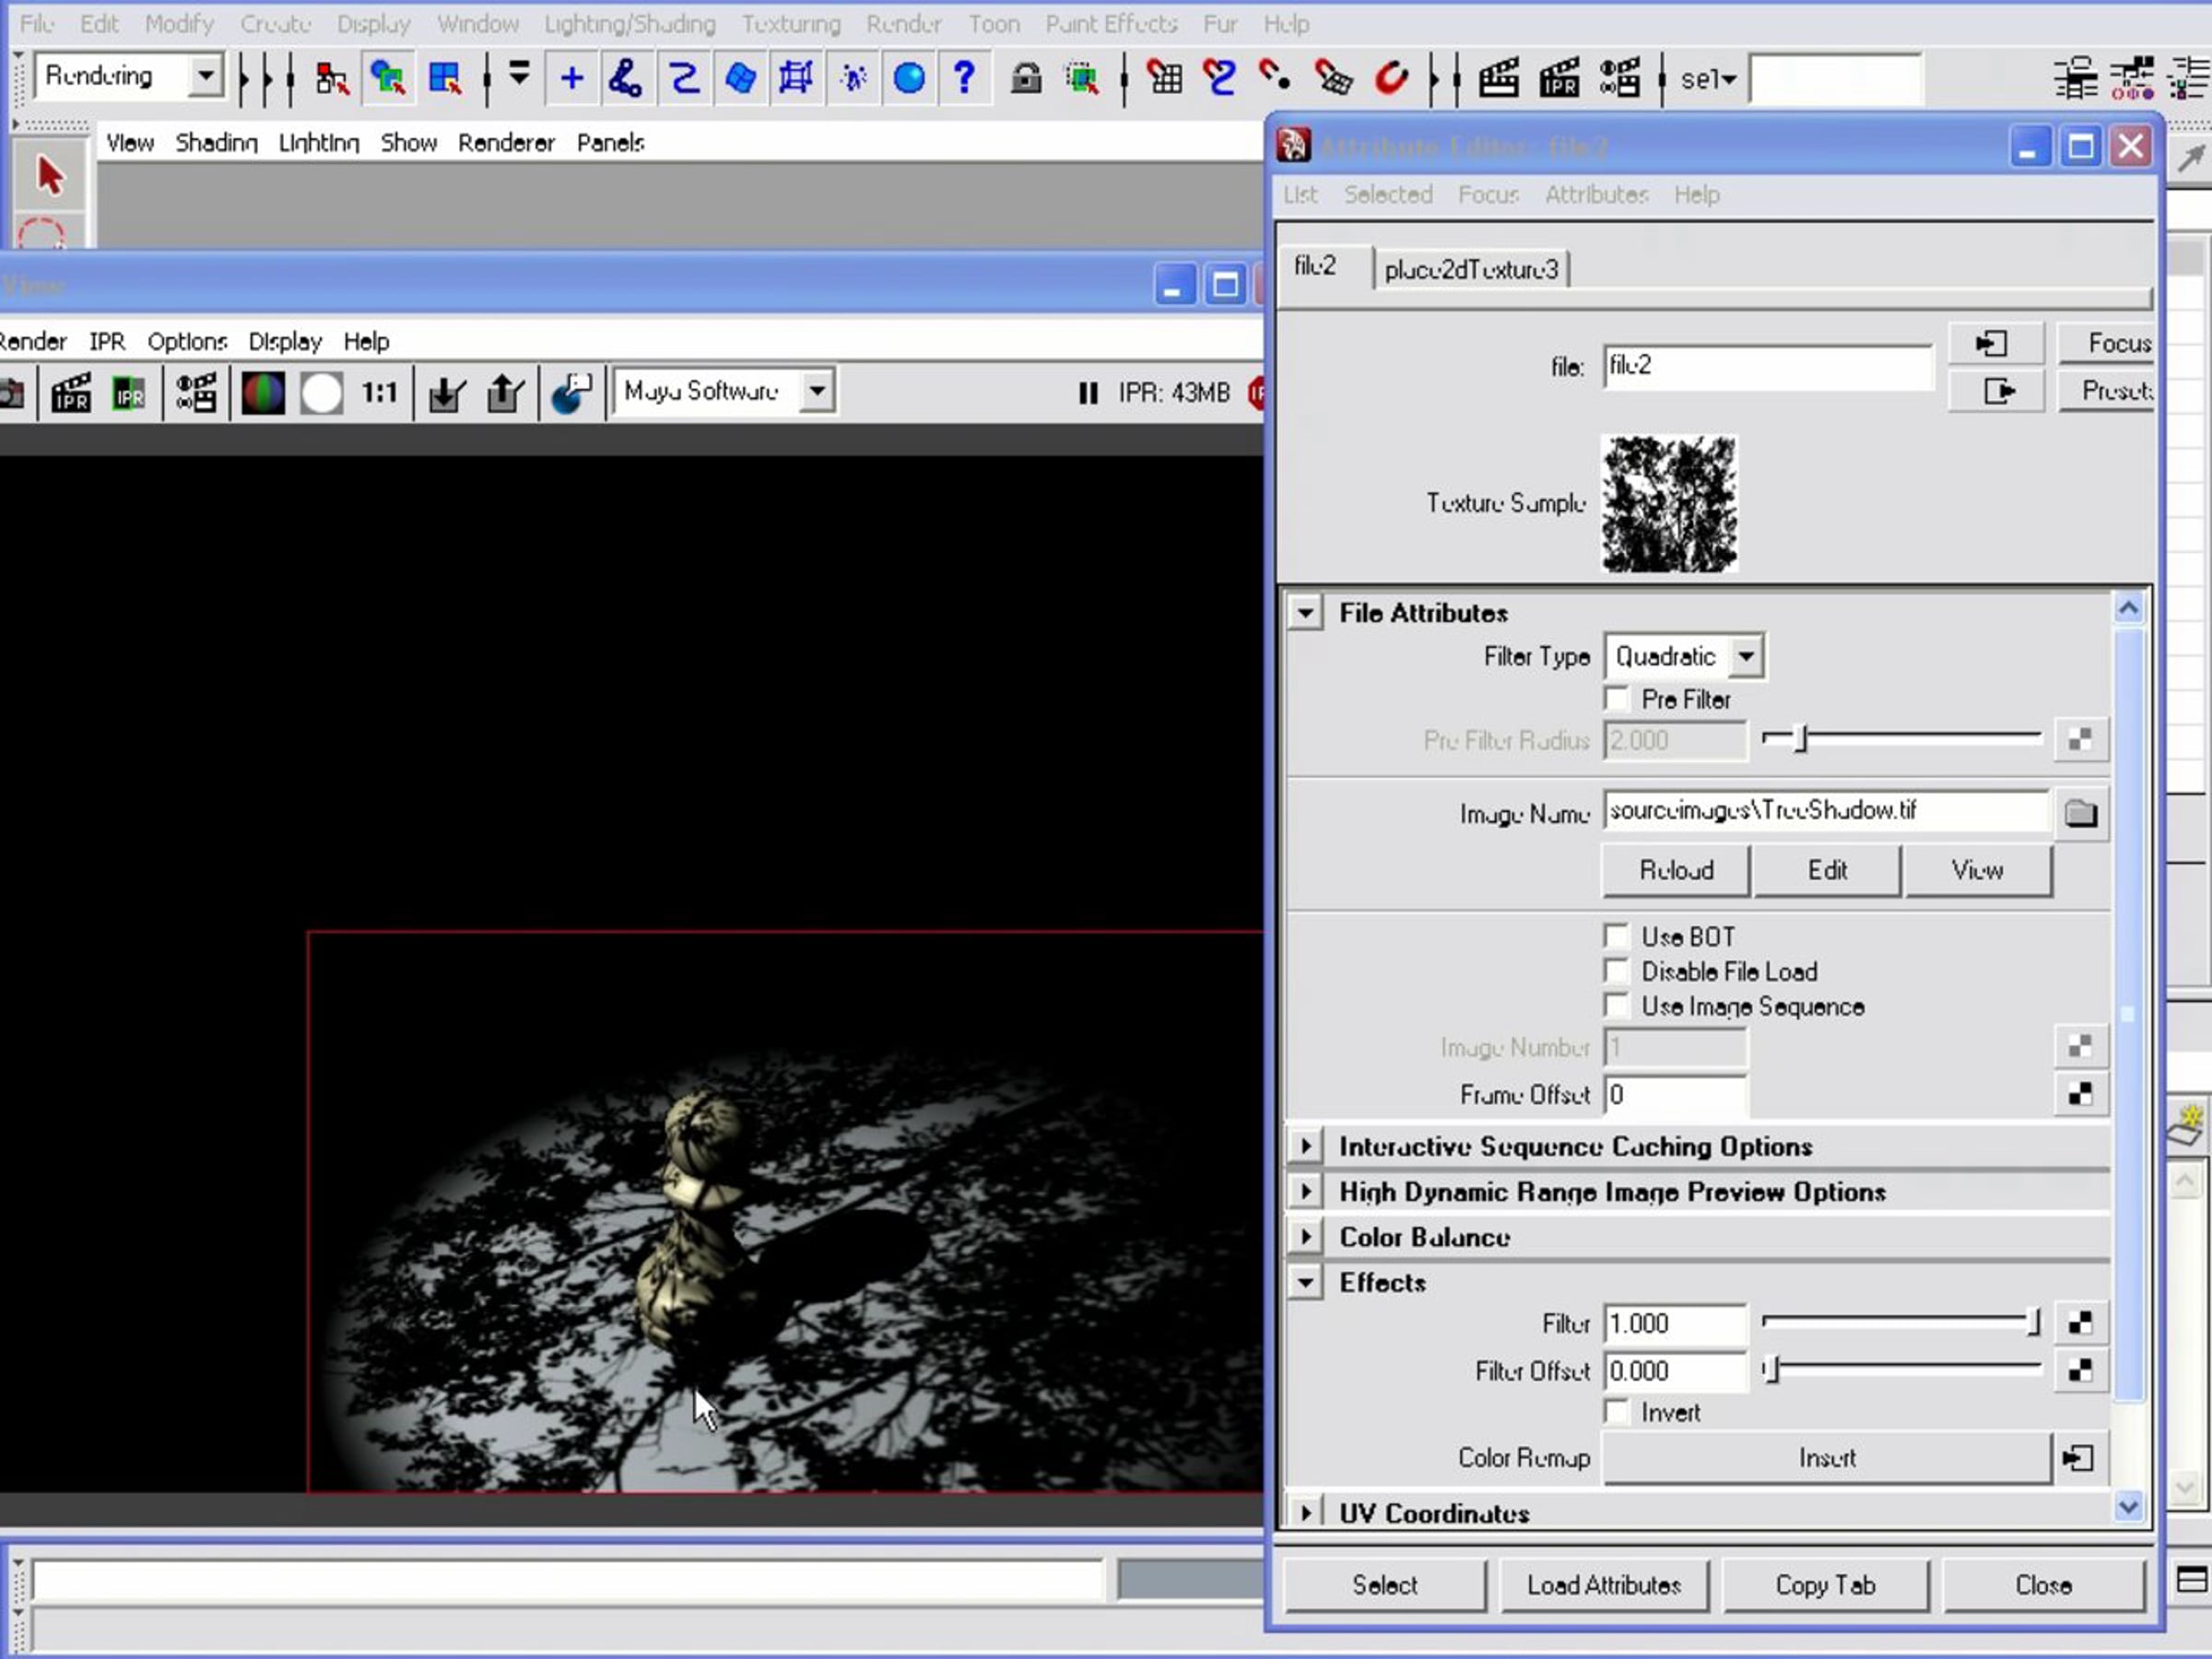
Task: Click the Reload button
Action: tap(1676, 870)
